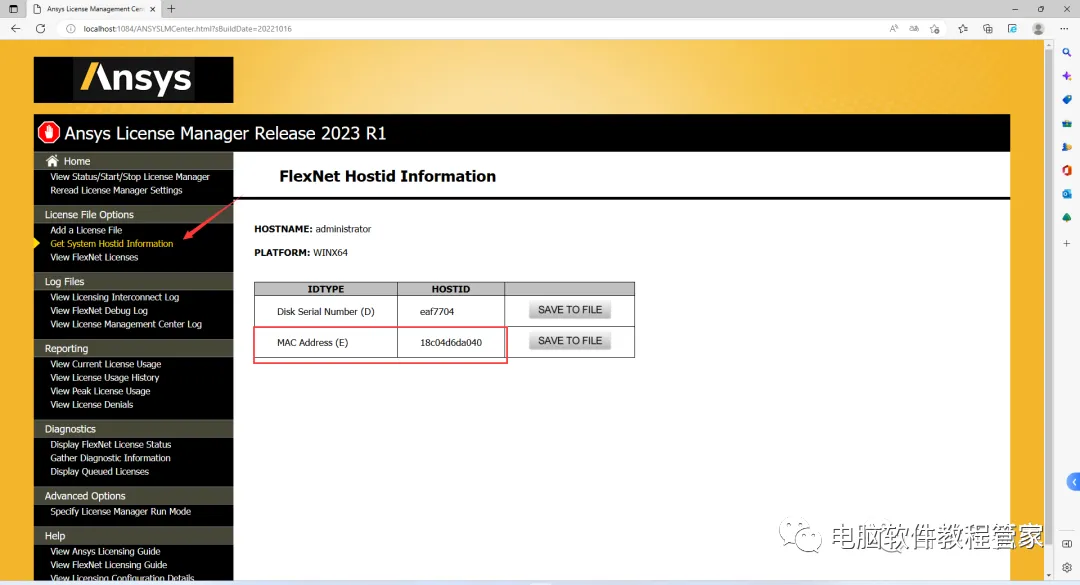Open View License Denials
1080x585 pixels.
[x=92, y=404]
